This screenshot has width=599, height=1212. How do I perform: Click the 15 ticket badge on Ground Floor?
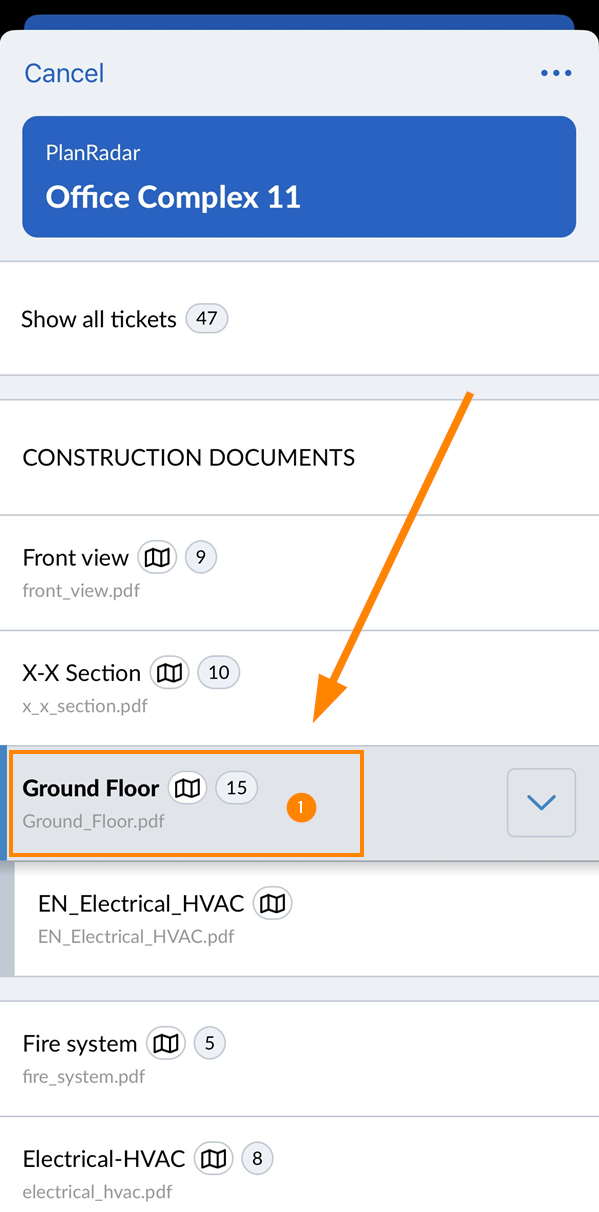pos(236,788)
